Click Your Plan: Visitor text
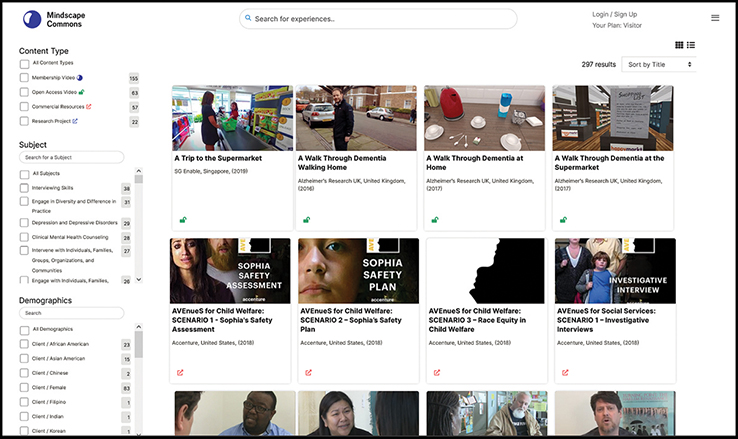This screenshot has width=738, height=439. [x=617, y=25]
